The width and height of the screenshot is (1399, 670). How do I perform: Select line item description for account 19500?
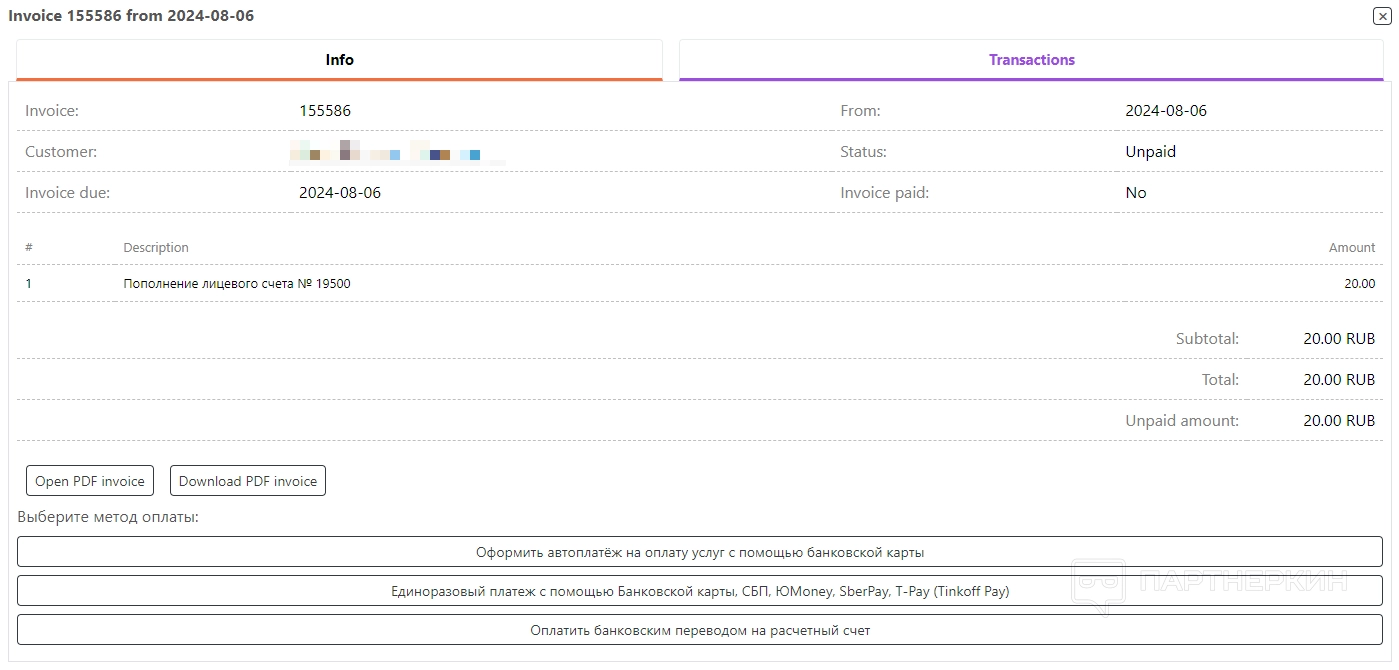pos(237,284)
